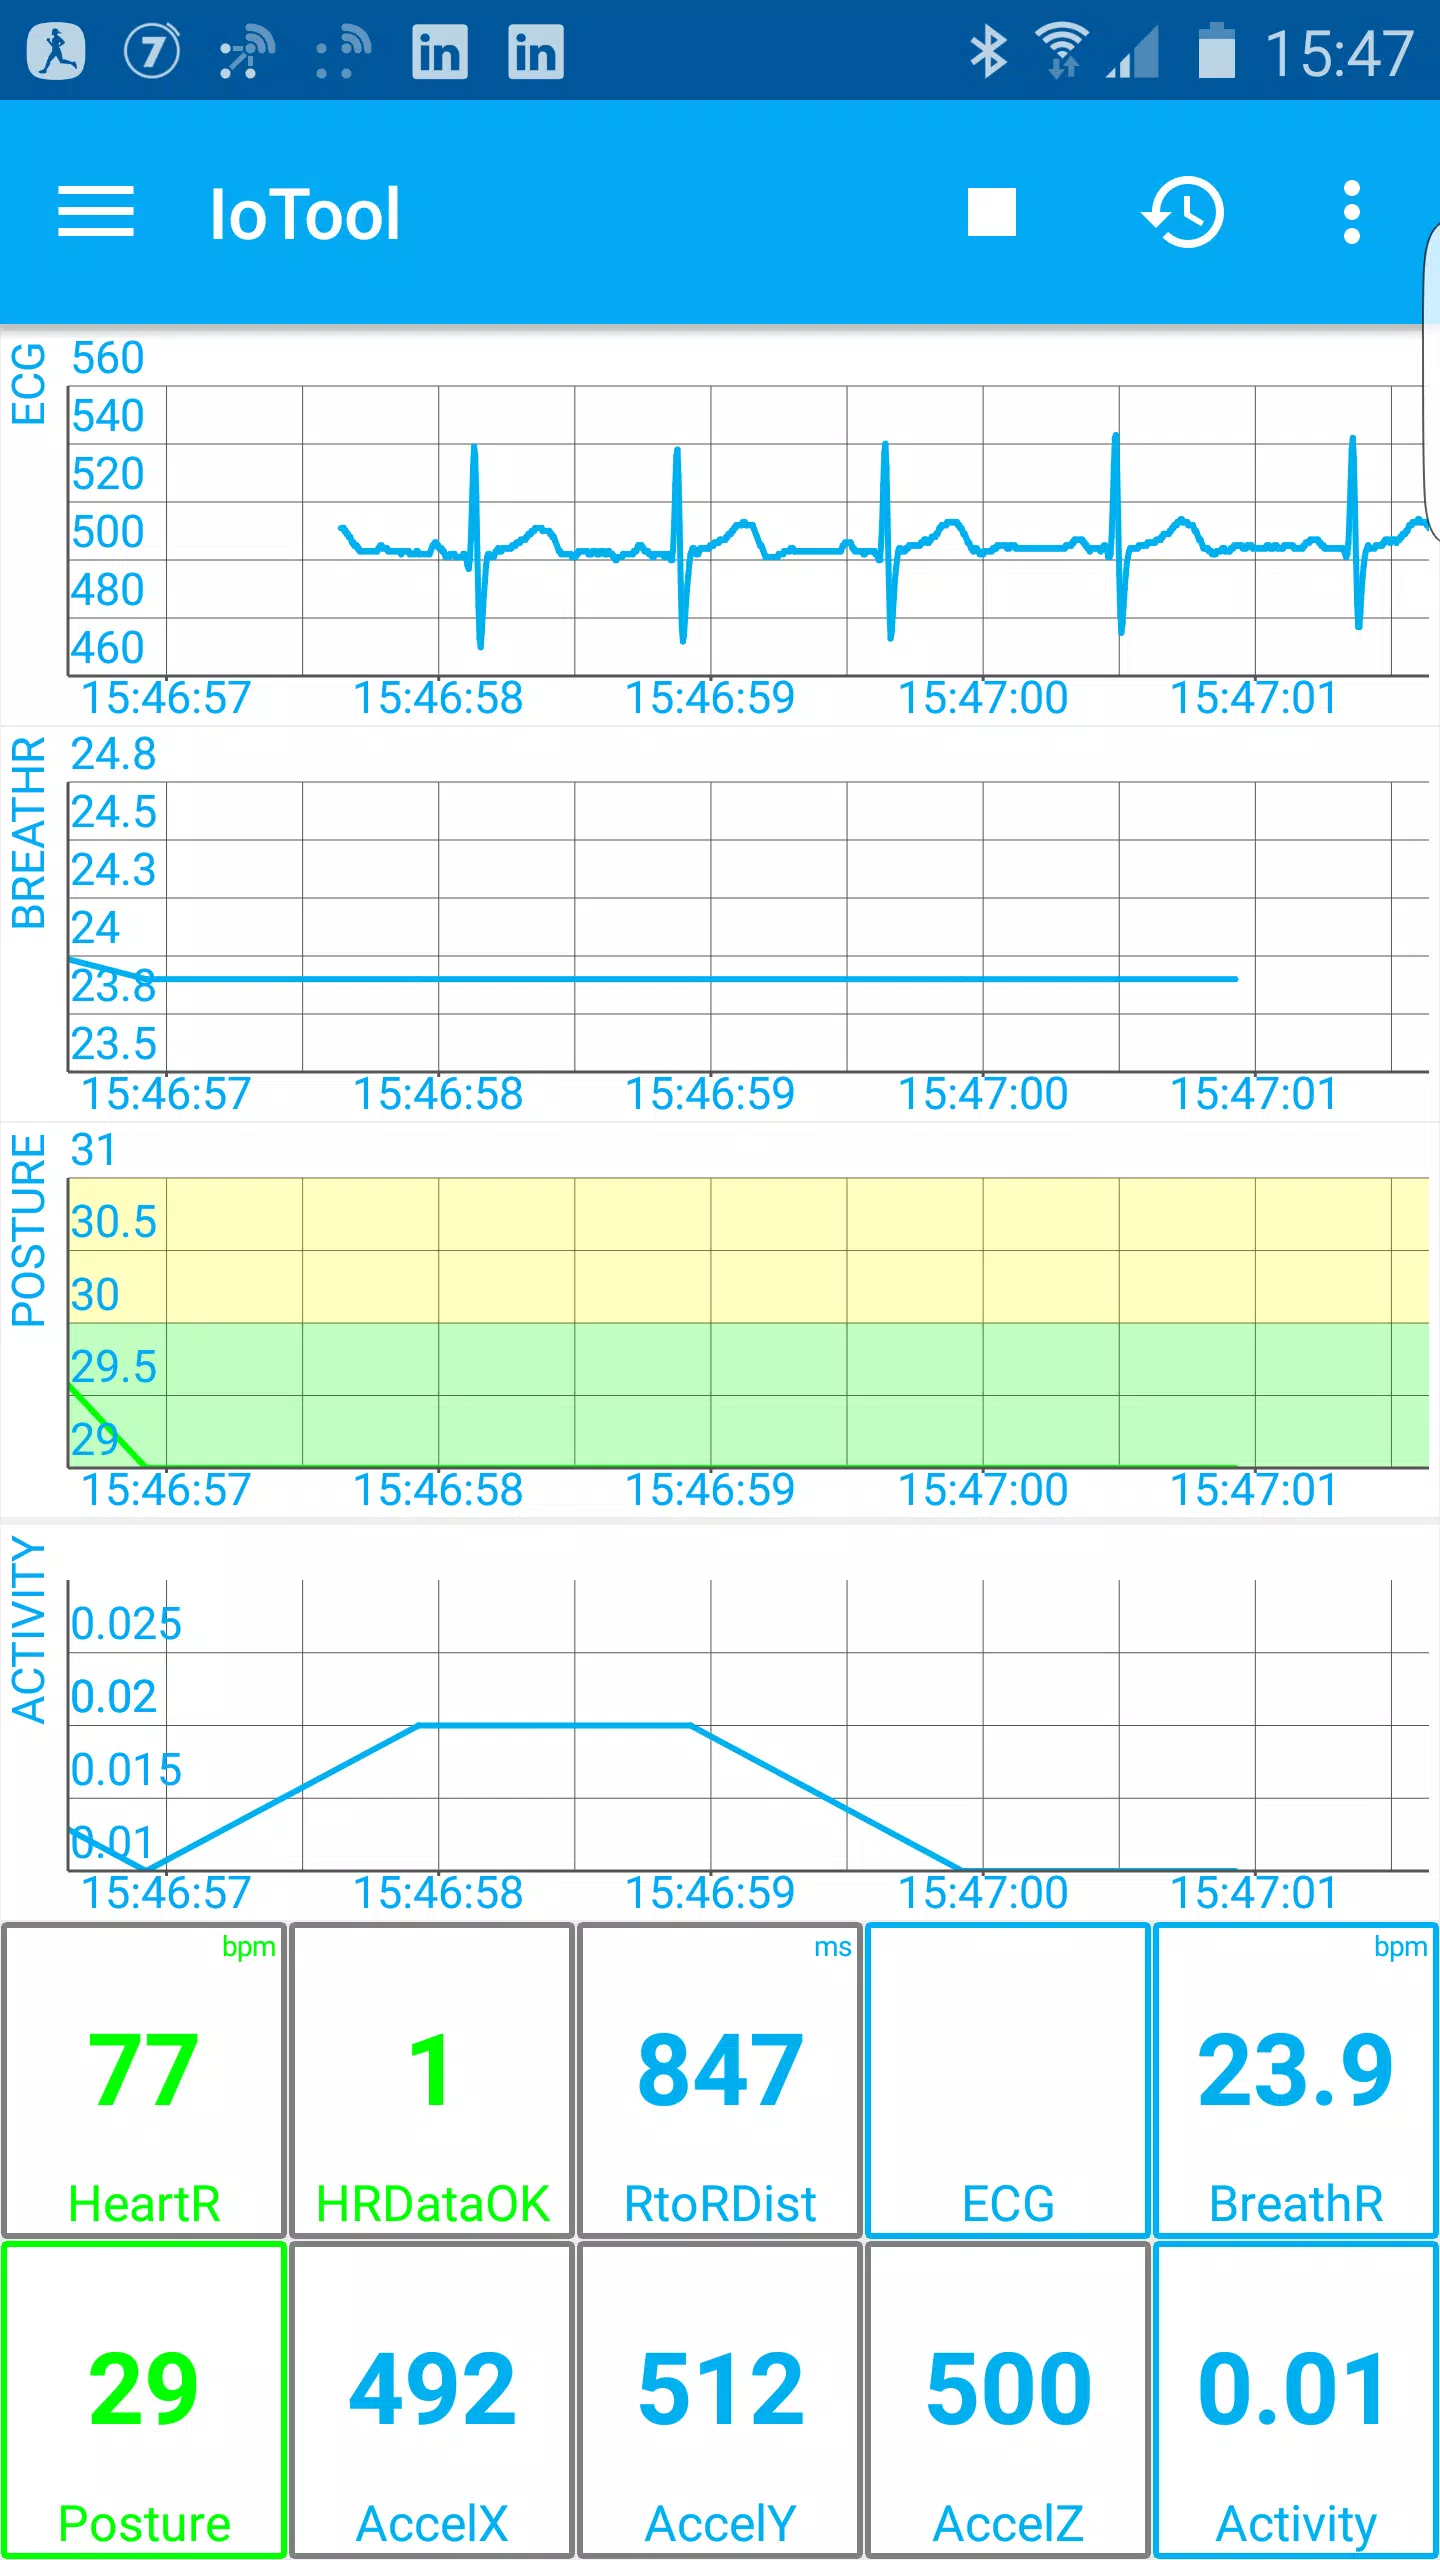Image resolution: width=1440 pixels, height=2560 pixels.
Task: Open the RtoRDist 847 ms tile
Action: pos(720,2080)
